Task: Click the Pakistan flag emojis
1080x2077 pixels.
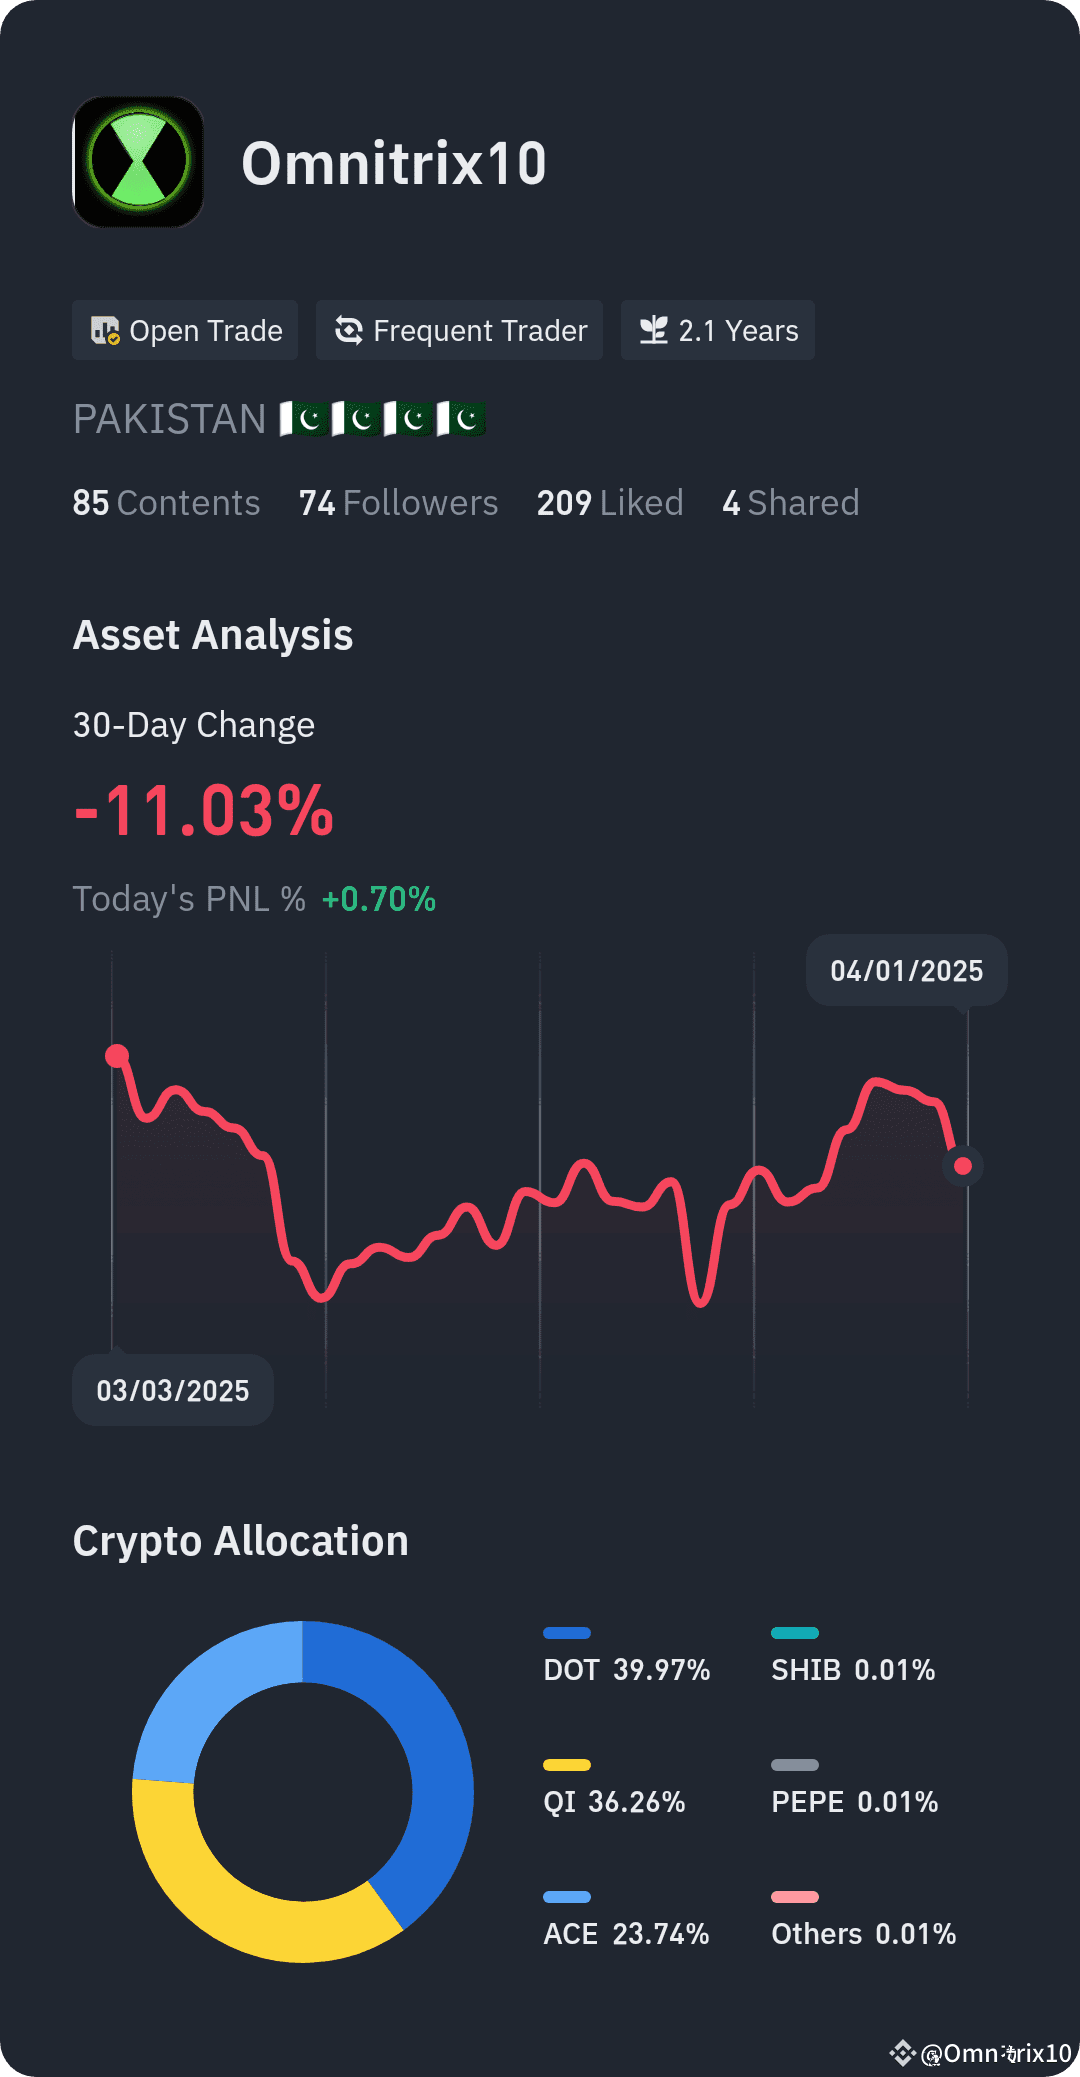Action: click(x=382, y=419)
